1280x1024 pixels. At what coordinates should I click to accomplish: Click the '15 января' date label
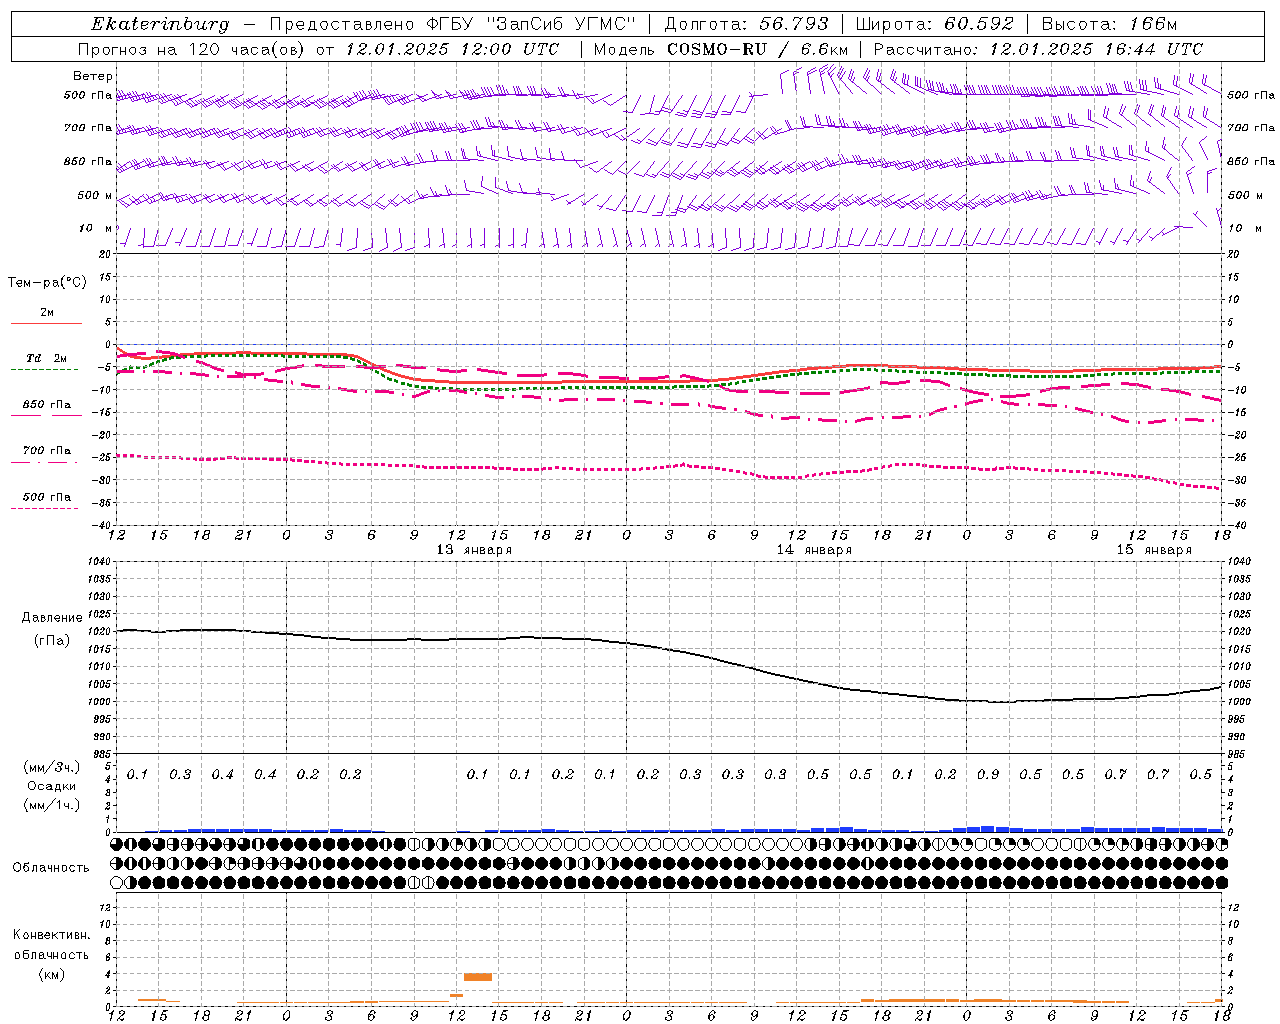click(1154, 550)
